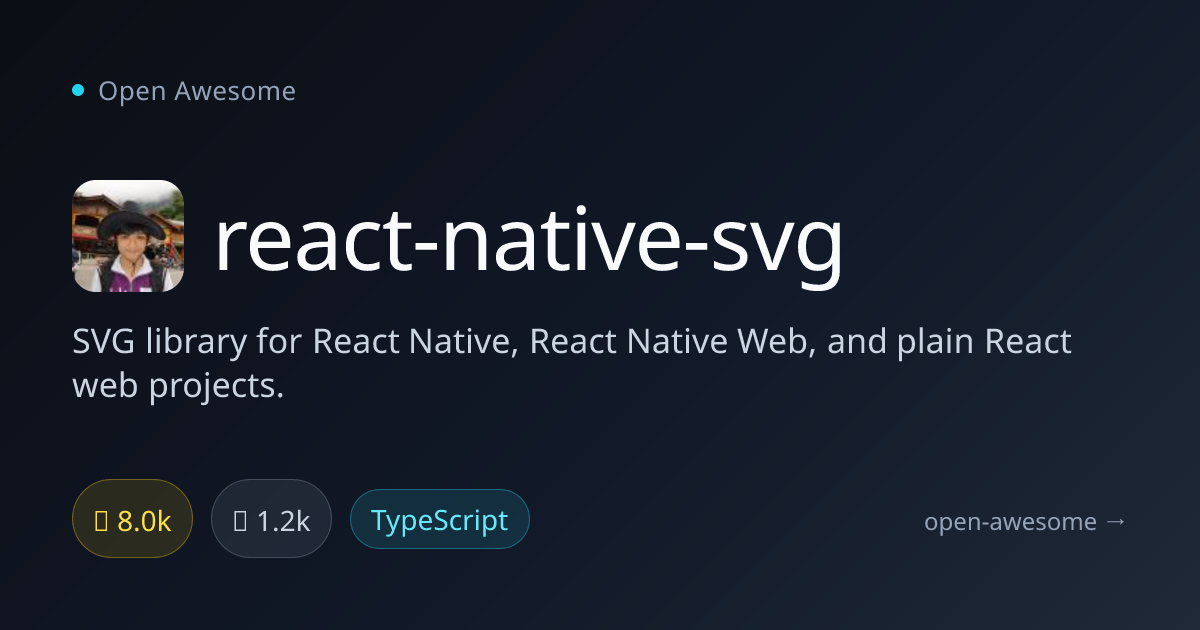Open the open-awesome arrow link
The height and width of the screenshot is (630, 1200).
click(1025, 521)
